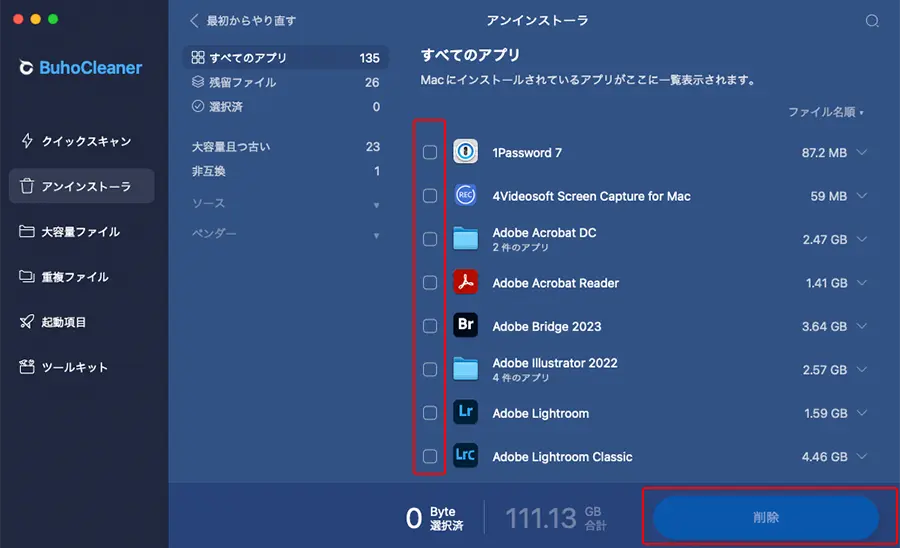
Task: Click the Adobe Lightroom Classic Lrc icon
Action: point(465,456)
